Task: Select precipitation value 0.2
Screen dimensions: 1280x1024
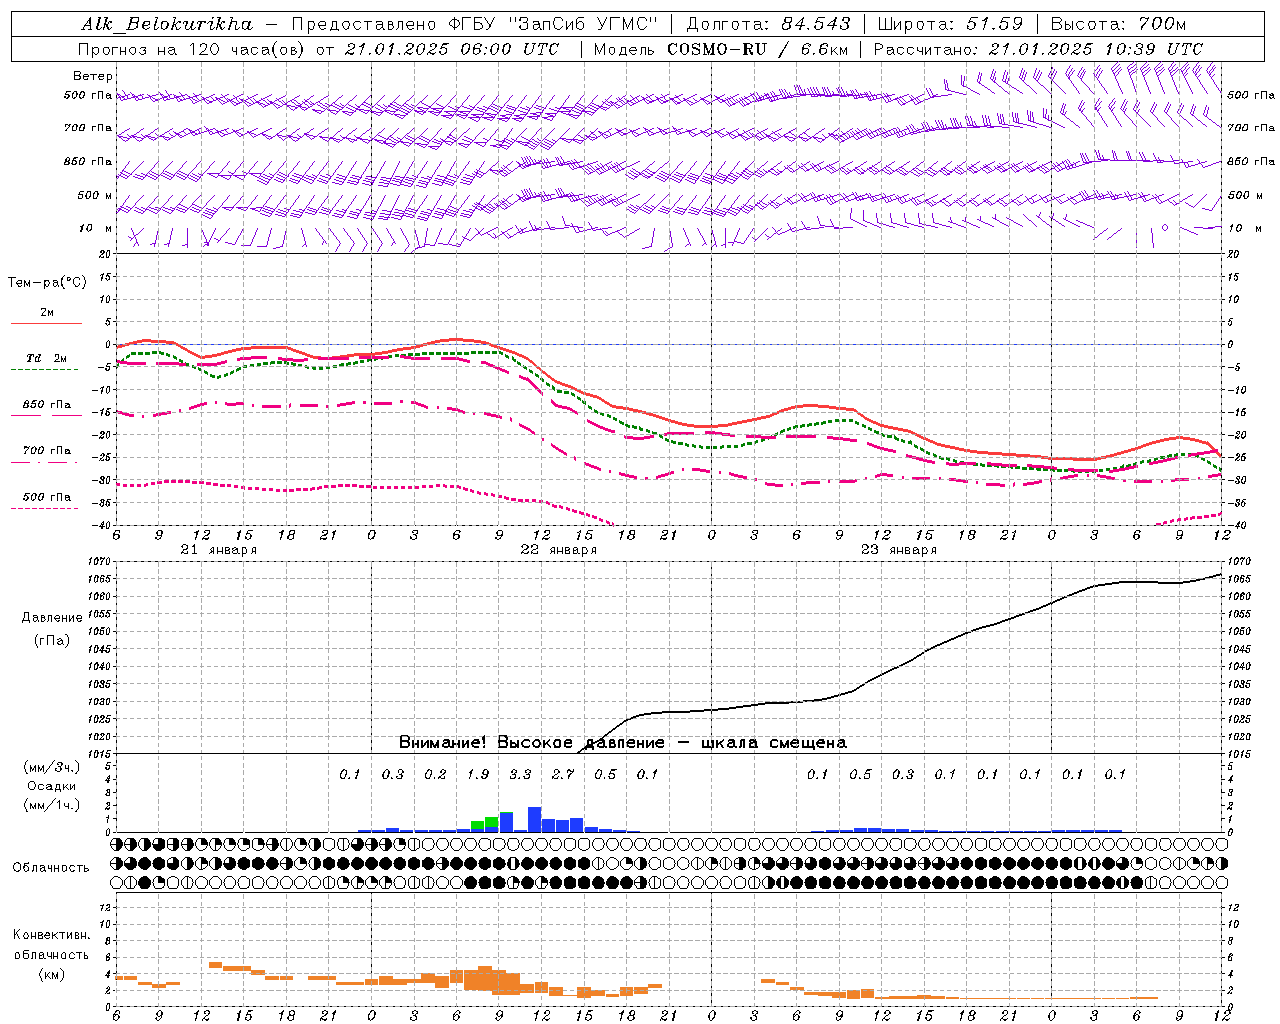Action: coord(435,774)
